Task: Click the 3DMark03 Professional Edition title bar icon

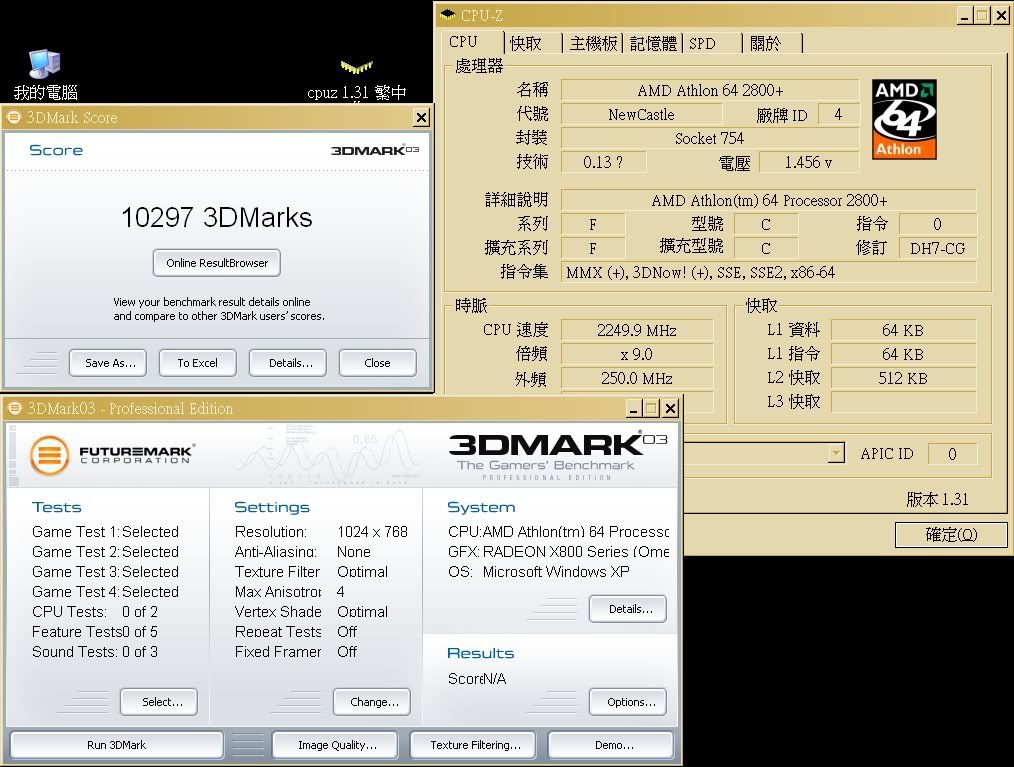Action: click(14, 408)
